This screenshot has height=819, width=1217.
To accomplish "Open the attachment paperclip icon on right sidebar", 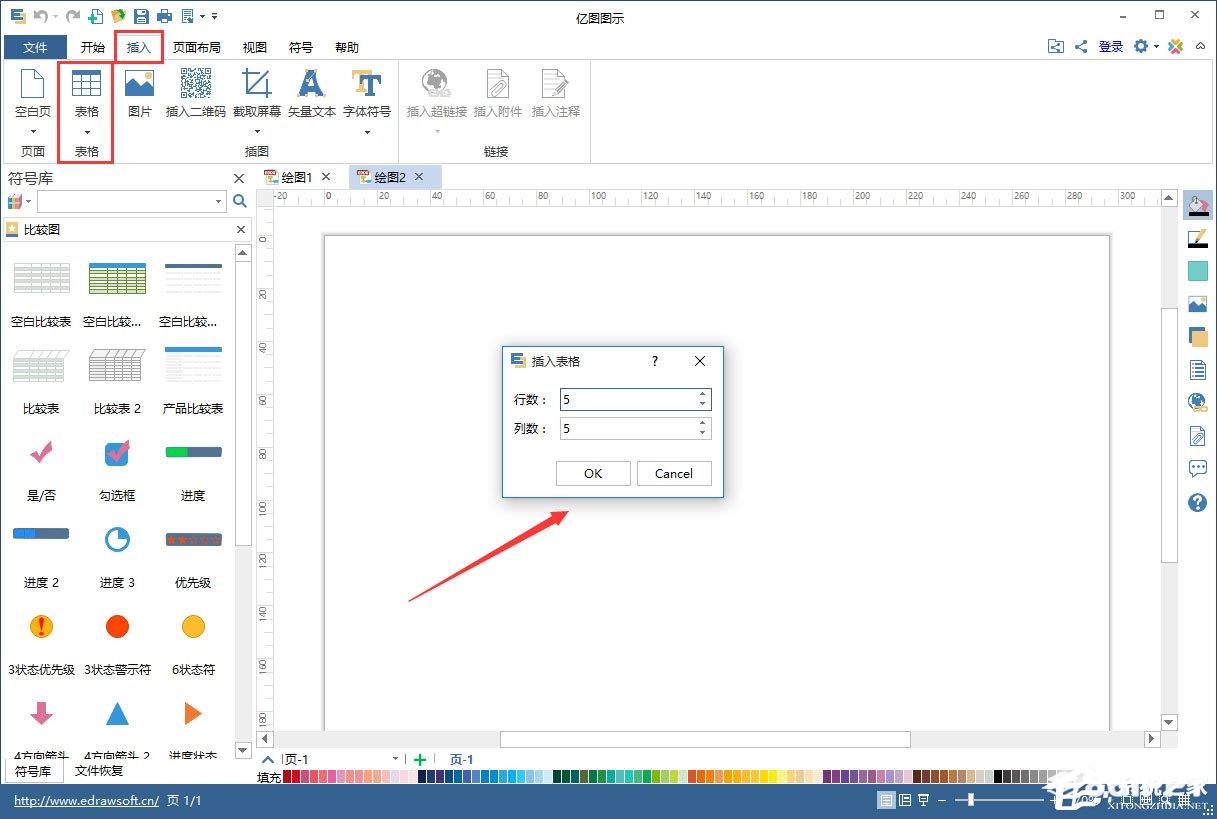I will (x=1197, y=436).
